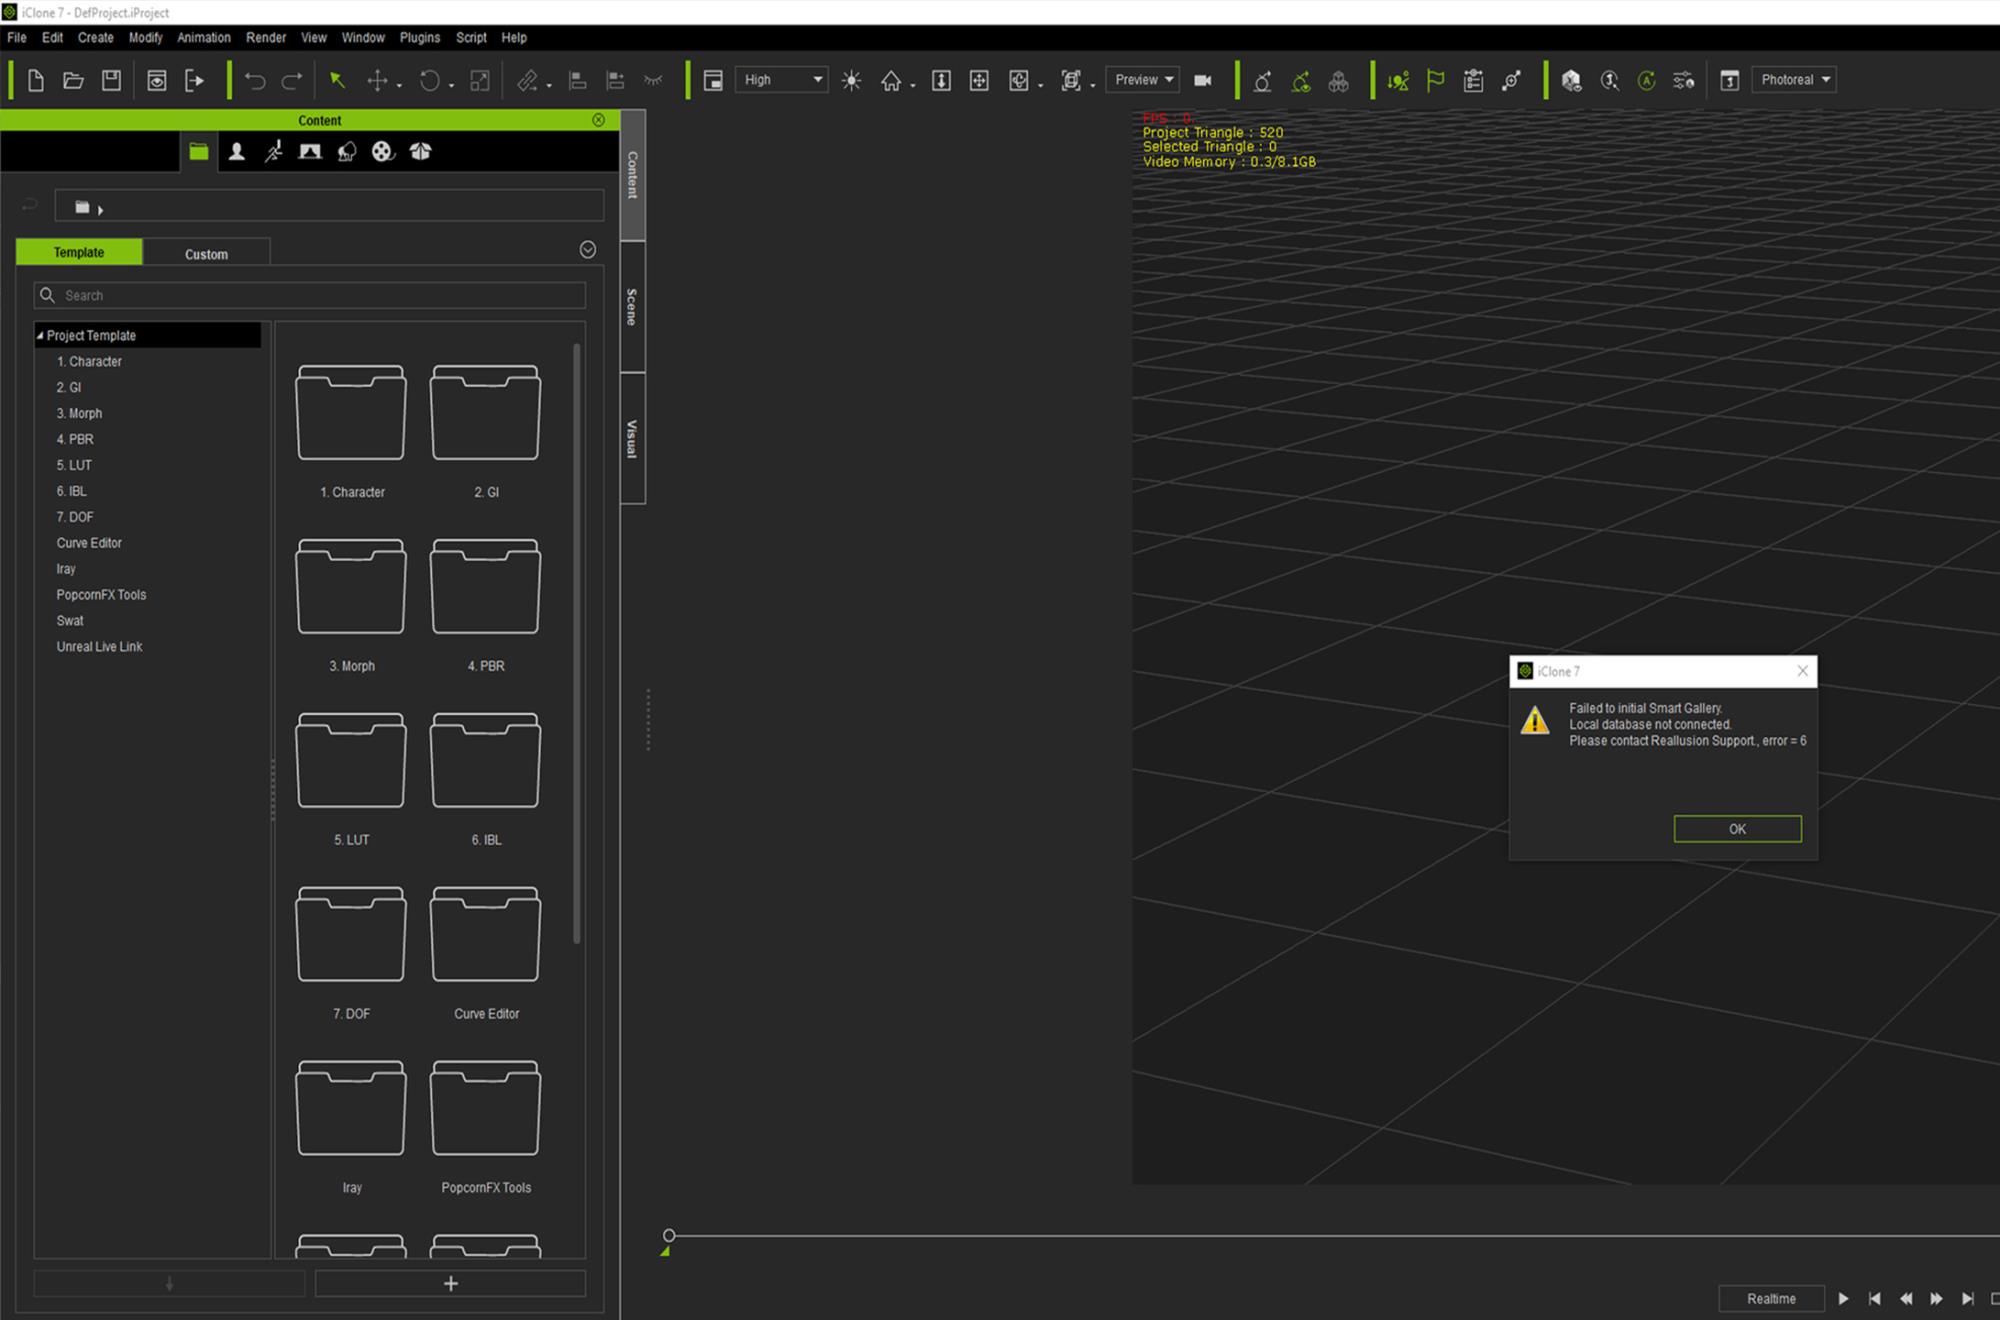Expand the folder path breadcrumb arrow

click(100, 209)
